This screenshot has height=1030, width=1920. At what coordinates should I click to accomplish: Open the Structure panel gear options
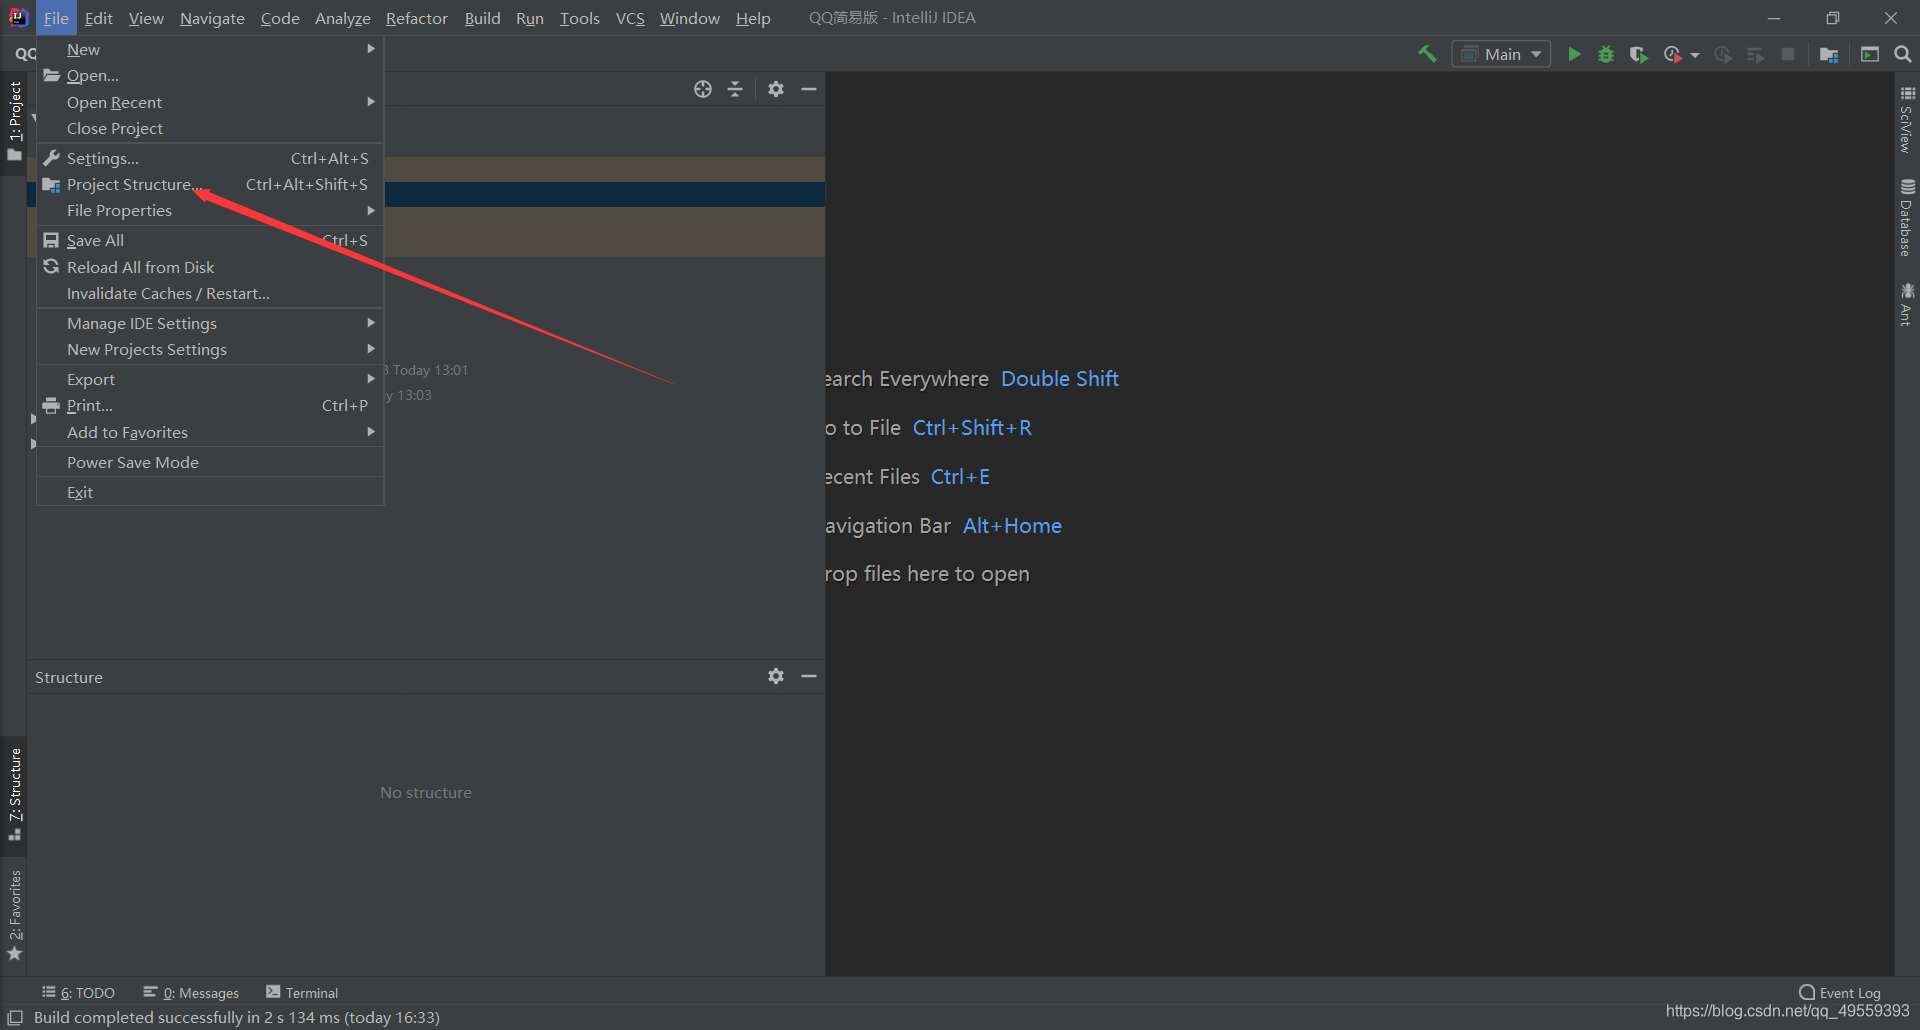776,676
